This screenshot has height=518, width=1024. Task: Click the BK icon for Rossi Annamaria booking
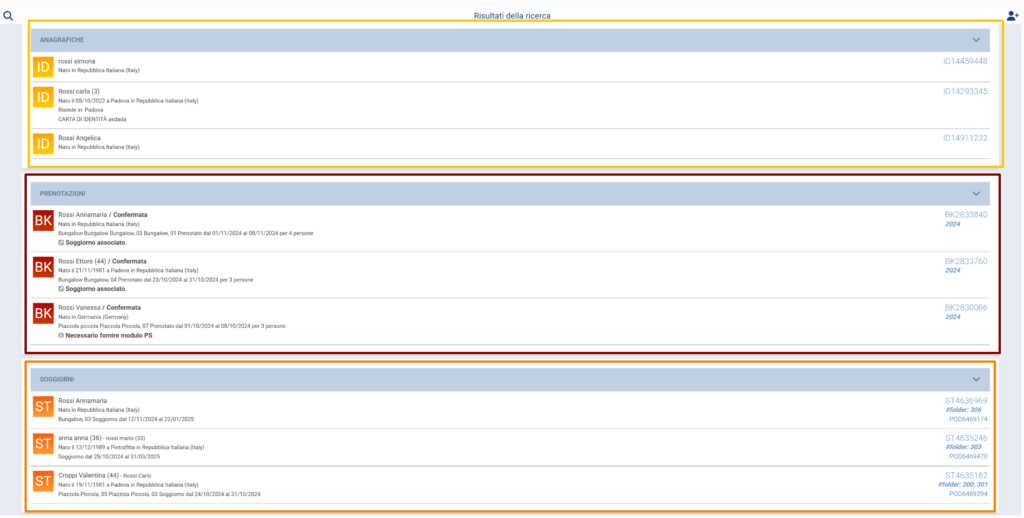coord(43,221)
